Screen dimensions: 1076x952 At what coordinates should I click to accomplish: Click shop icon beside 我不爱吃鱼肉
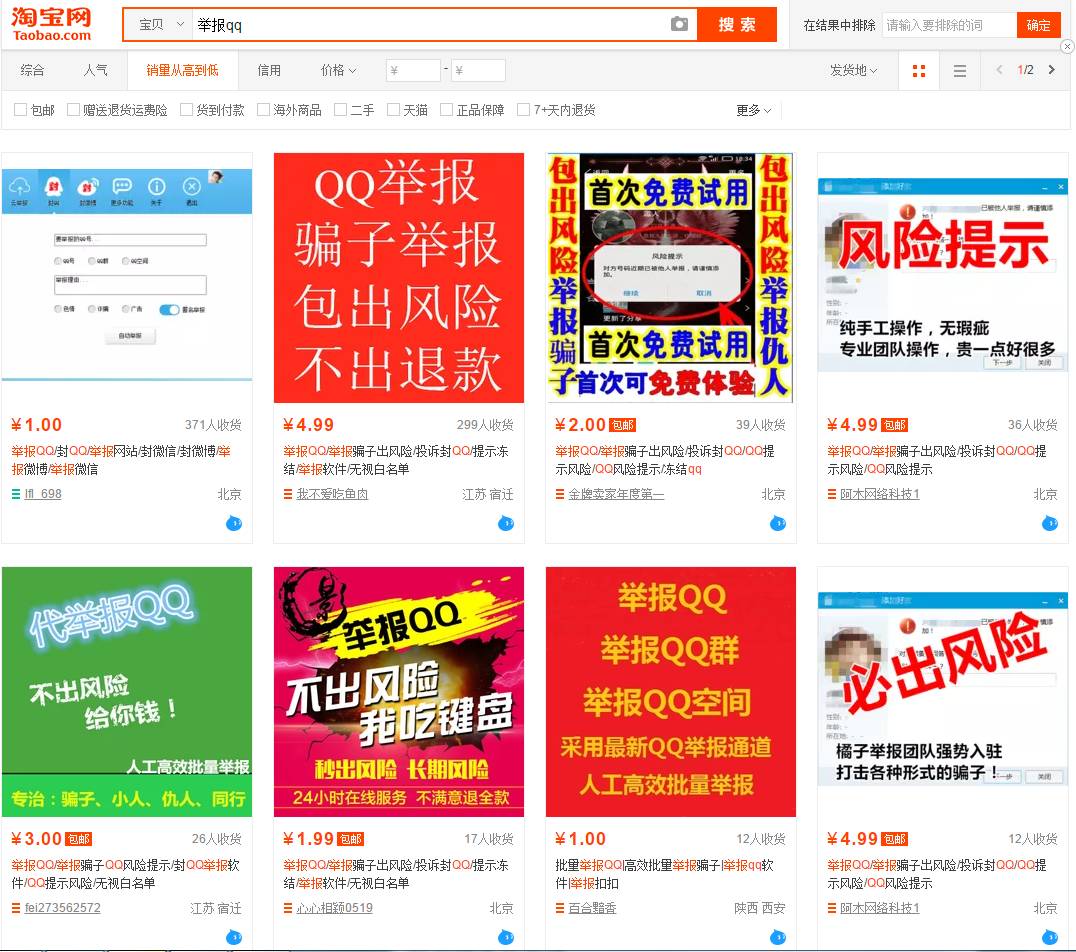(288, 494)
